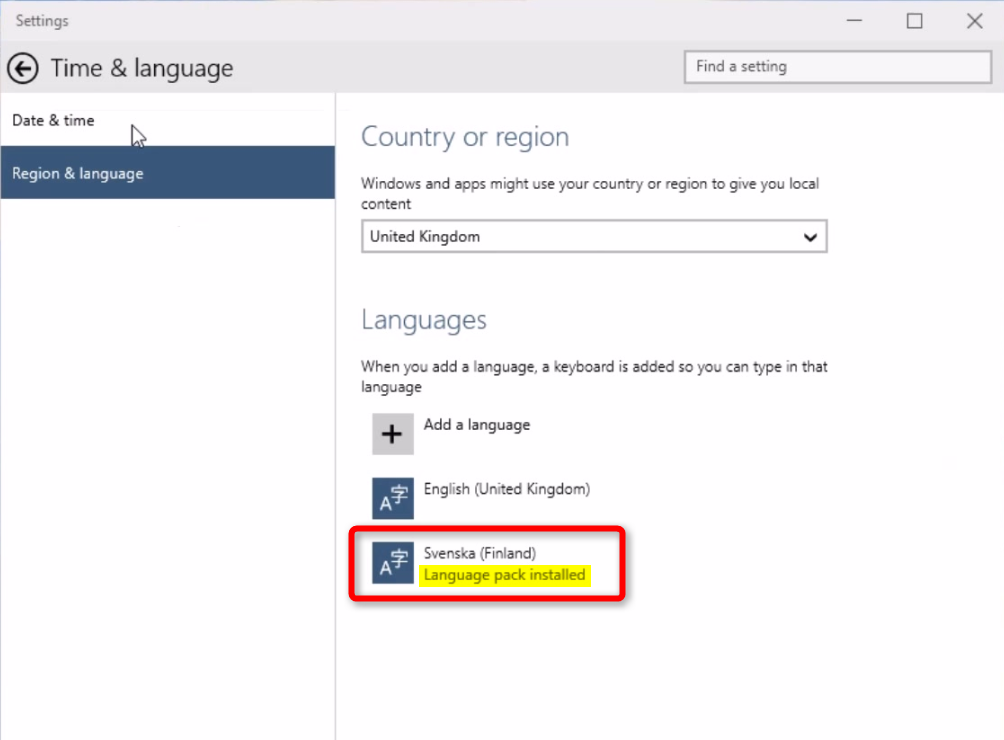Select the English (United Kingdom) language icon

(393, 498)
